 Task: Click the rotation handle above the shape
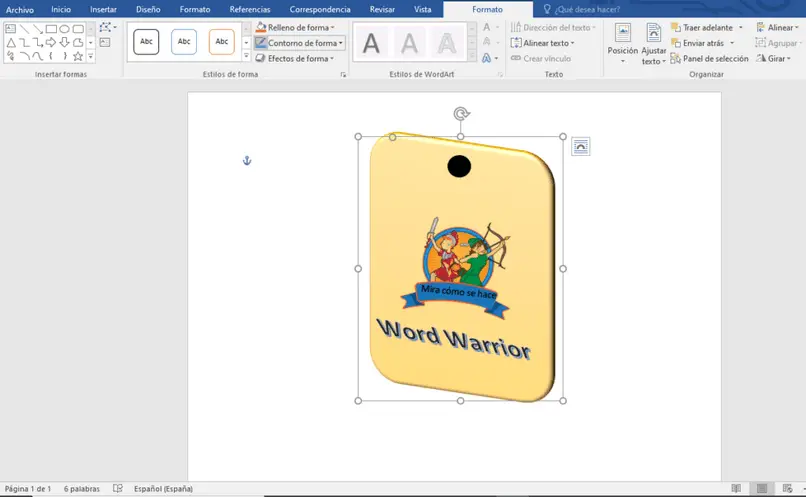coord(461,114)
